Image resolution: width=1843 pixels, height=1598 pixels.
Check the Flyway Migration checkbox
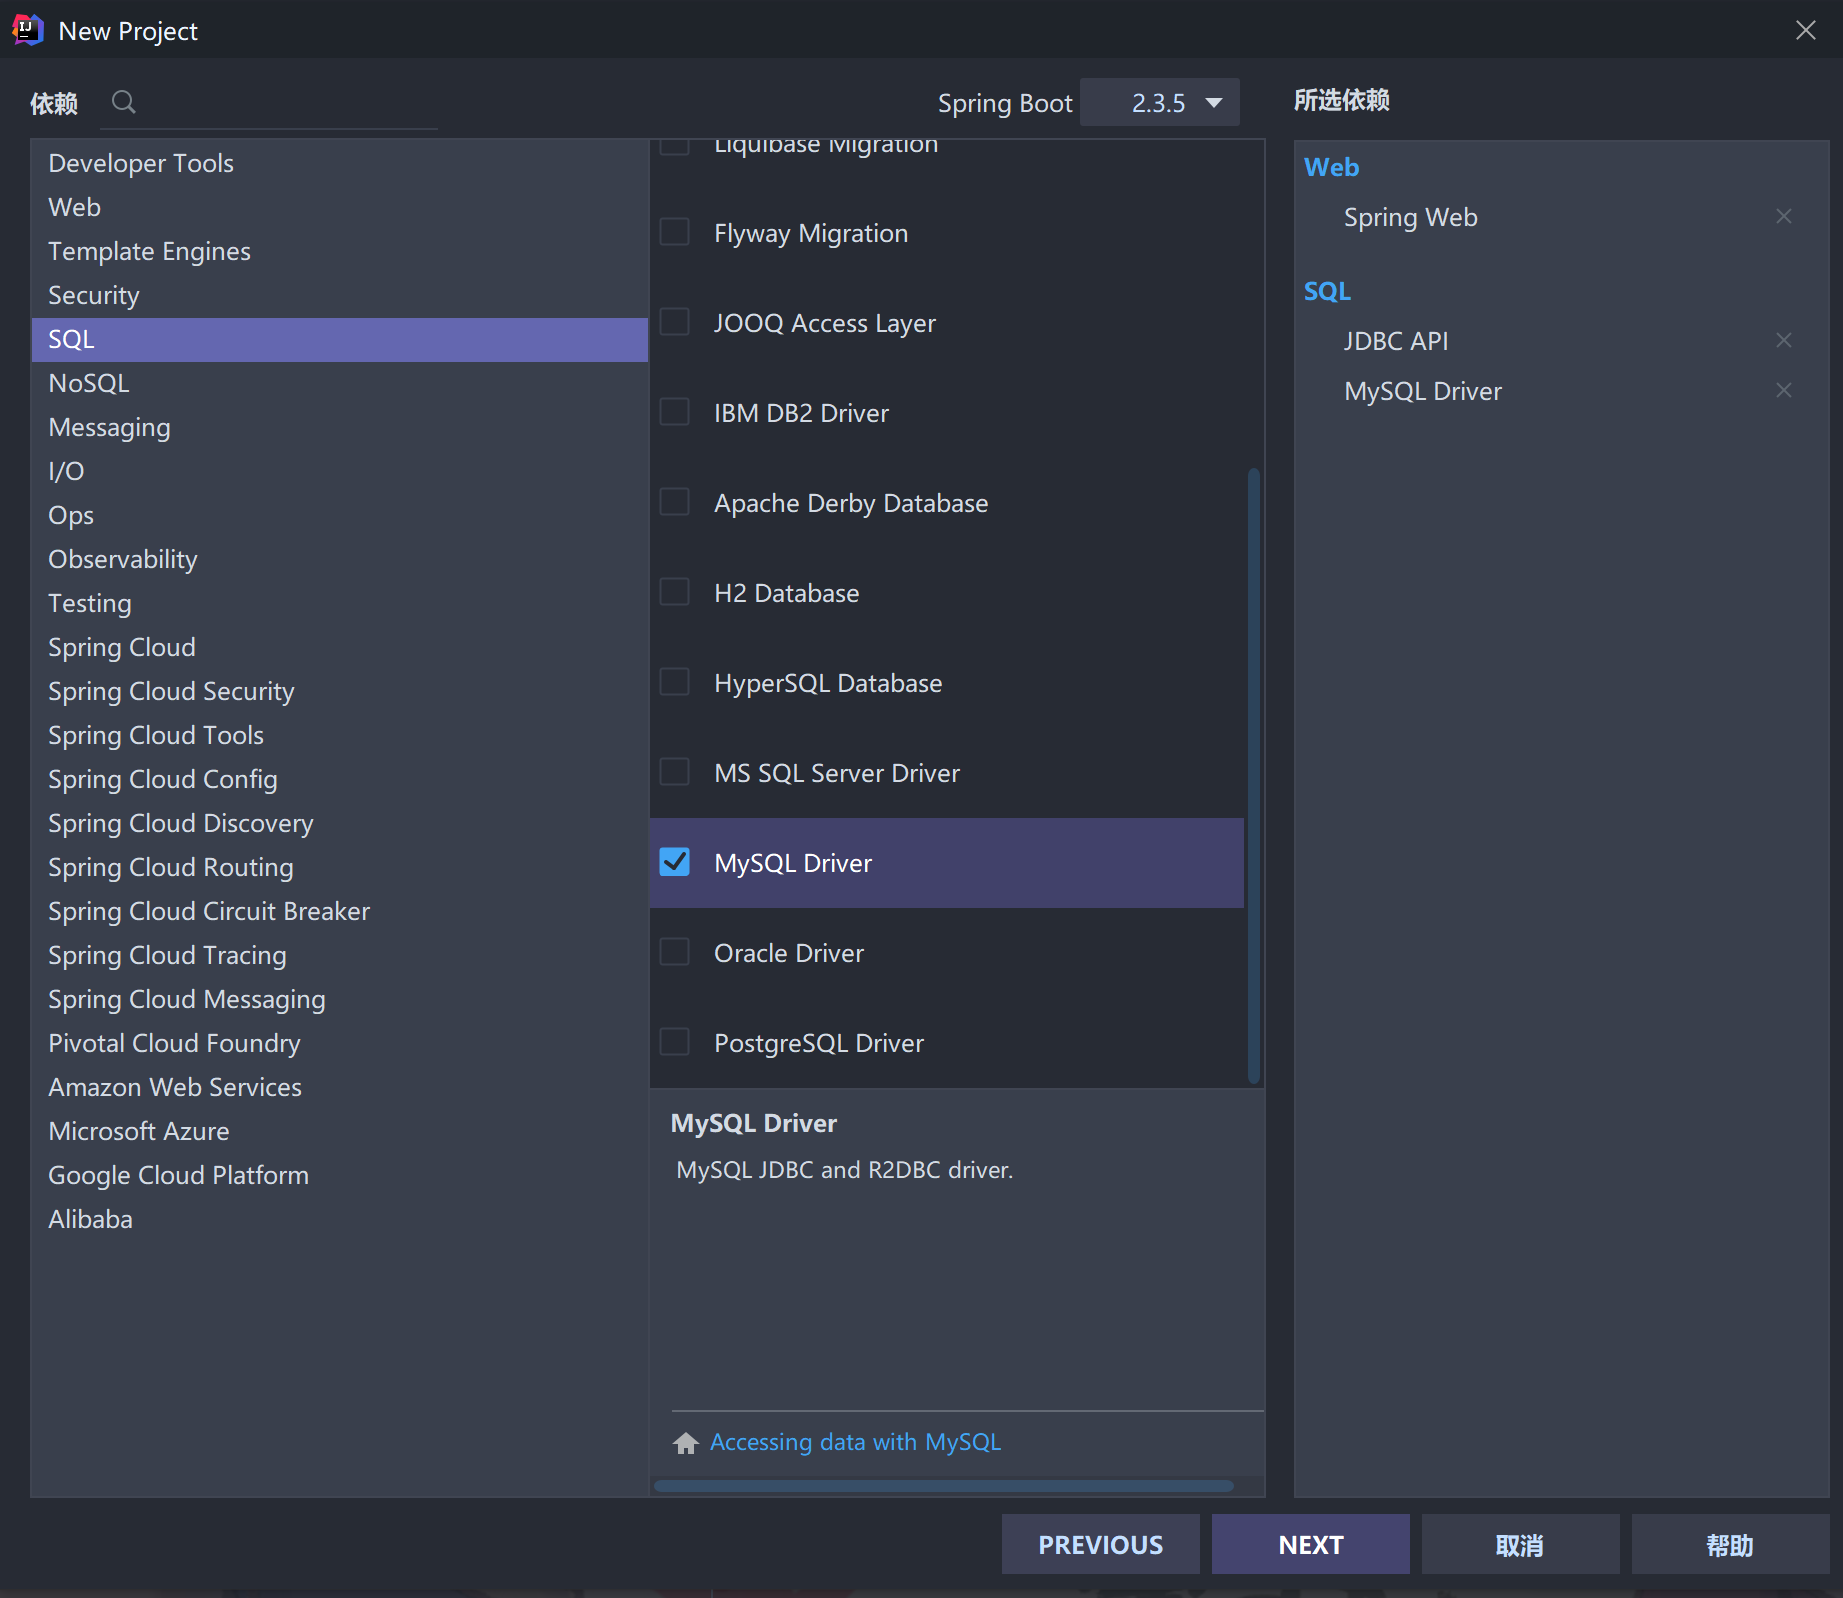coord(675,232)
